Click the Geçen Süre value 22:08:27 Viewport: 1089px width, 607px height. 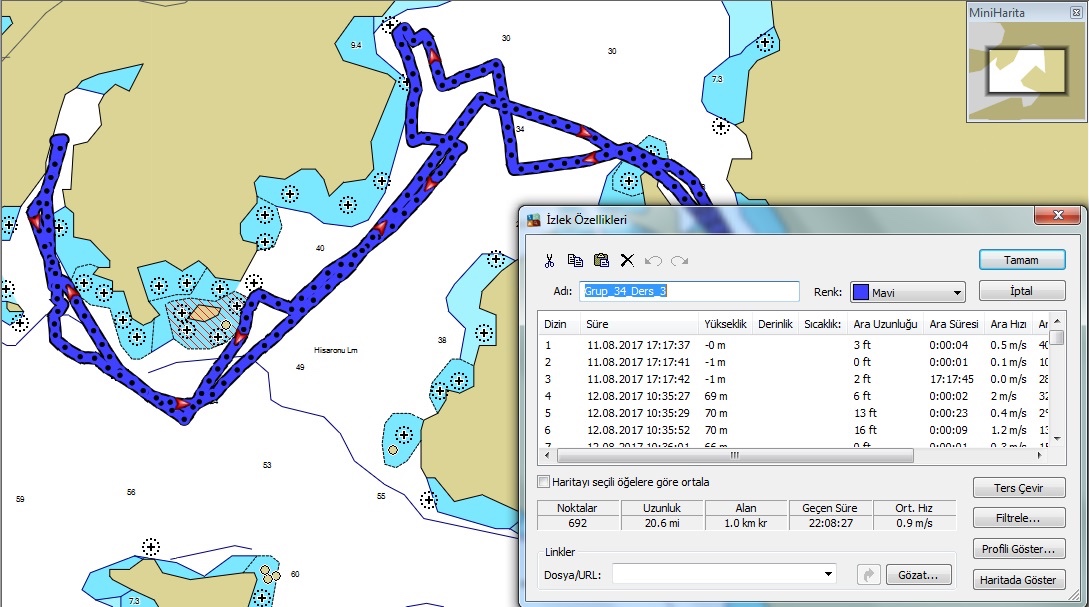click(831, 523)
